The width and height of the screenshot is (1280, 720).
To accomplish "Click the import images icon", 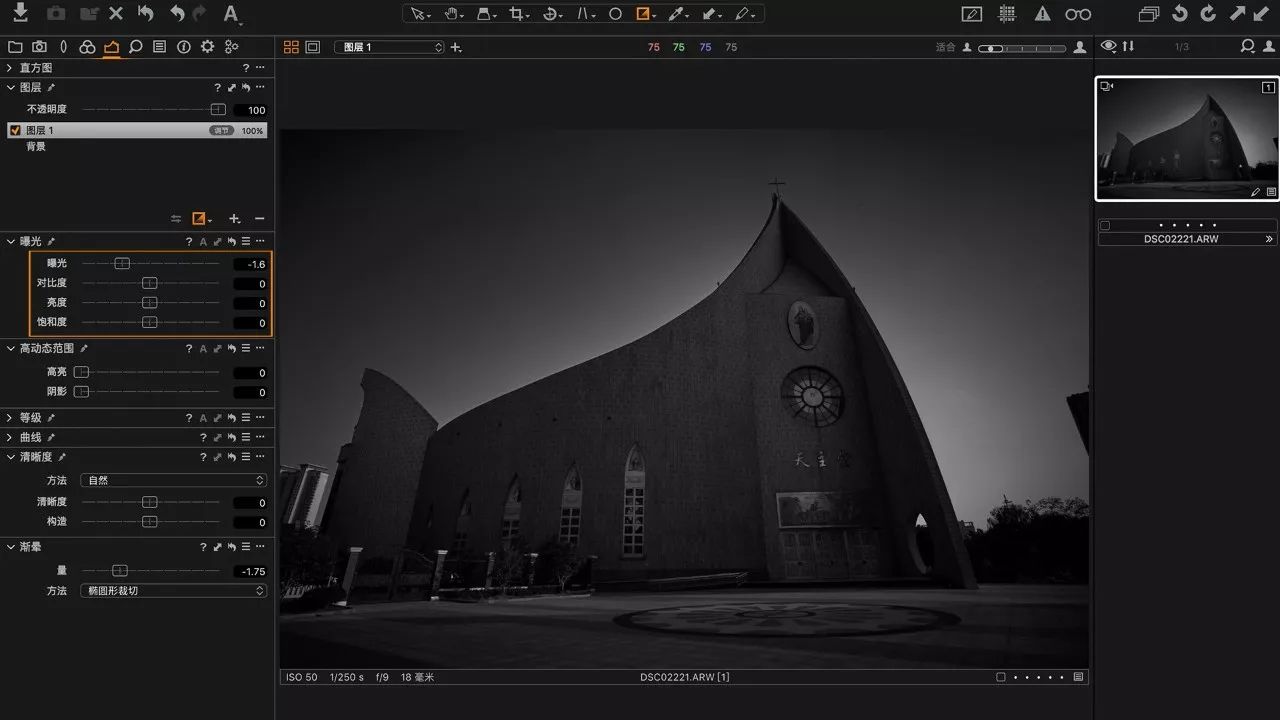I will point(21,13).
